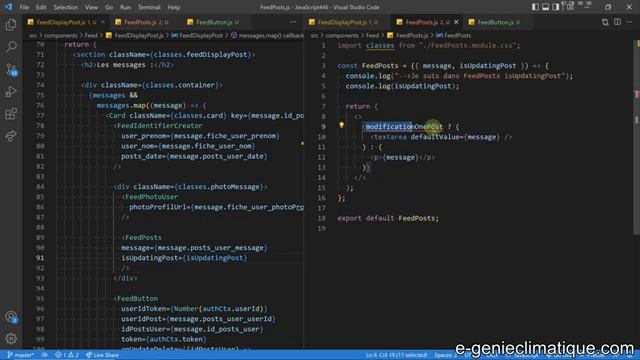
Task: Click 'FeedPosts' symbol in right breadcrumb
Action: pos(457,36)
